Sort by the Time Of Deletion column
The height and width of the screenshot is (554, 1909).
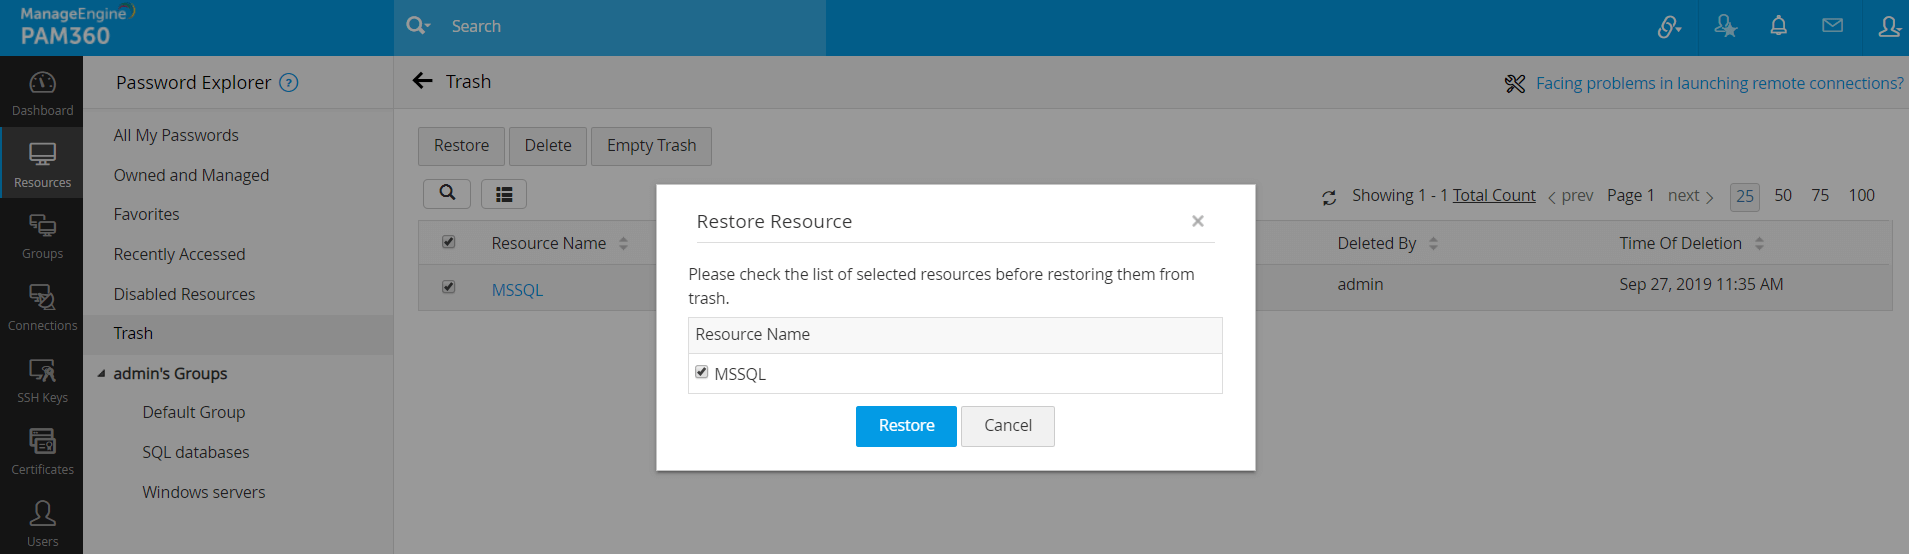1759,243
